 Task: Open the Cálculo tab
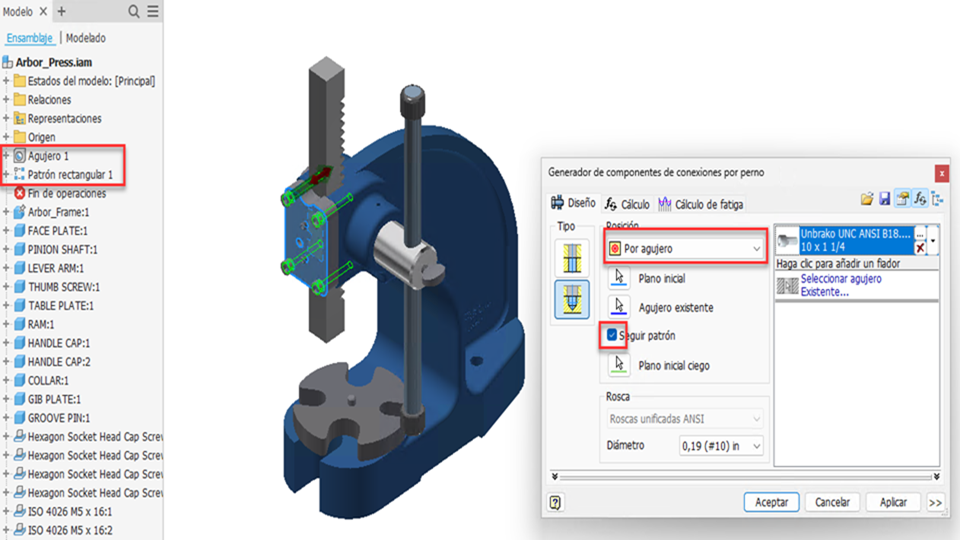pyautogui.click(x=628, y=204)
